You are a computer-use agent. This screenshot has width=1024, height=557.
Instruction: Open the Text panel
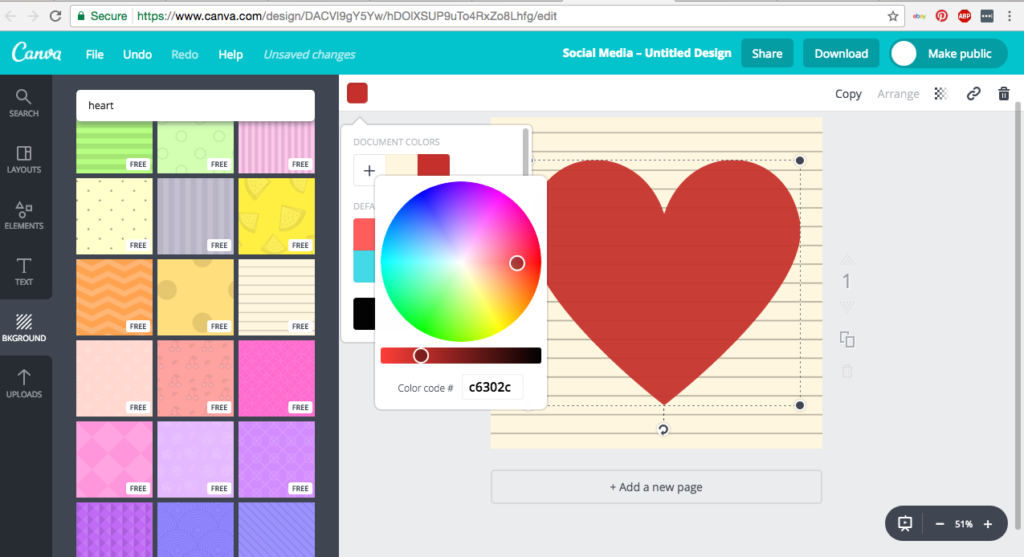(24, 272)
